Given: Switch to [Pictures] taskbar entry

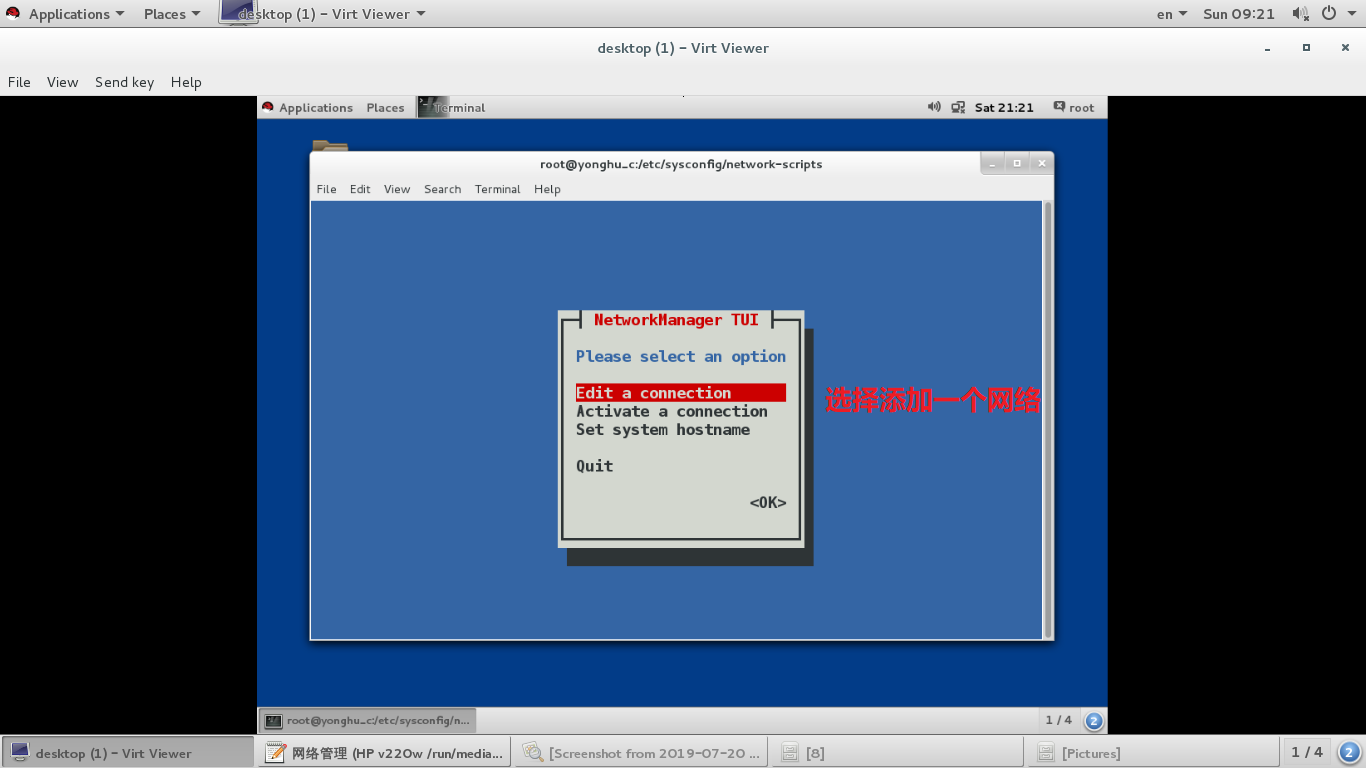Looking at the screenshot, I should pos(1155,753).
